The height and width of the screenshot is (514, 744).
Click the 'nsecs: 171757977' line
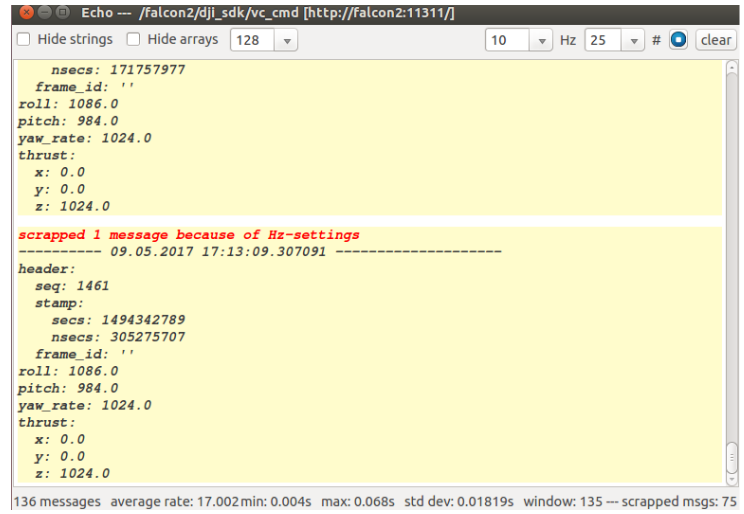[x=119, y=70]
